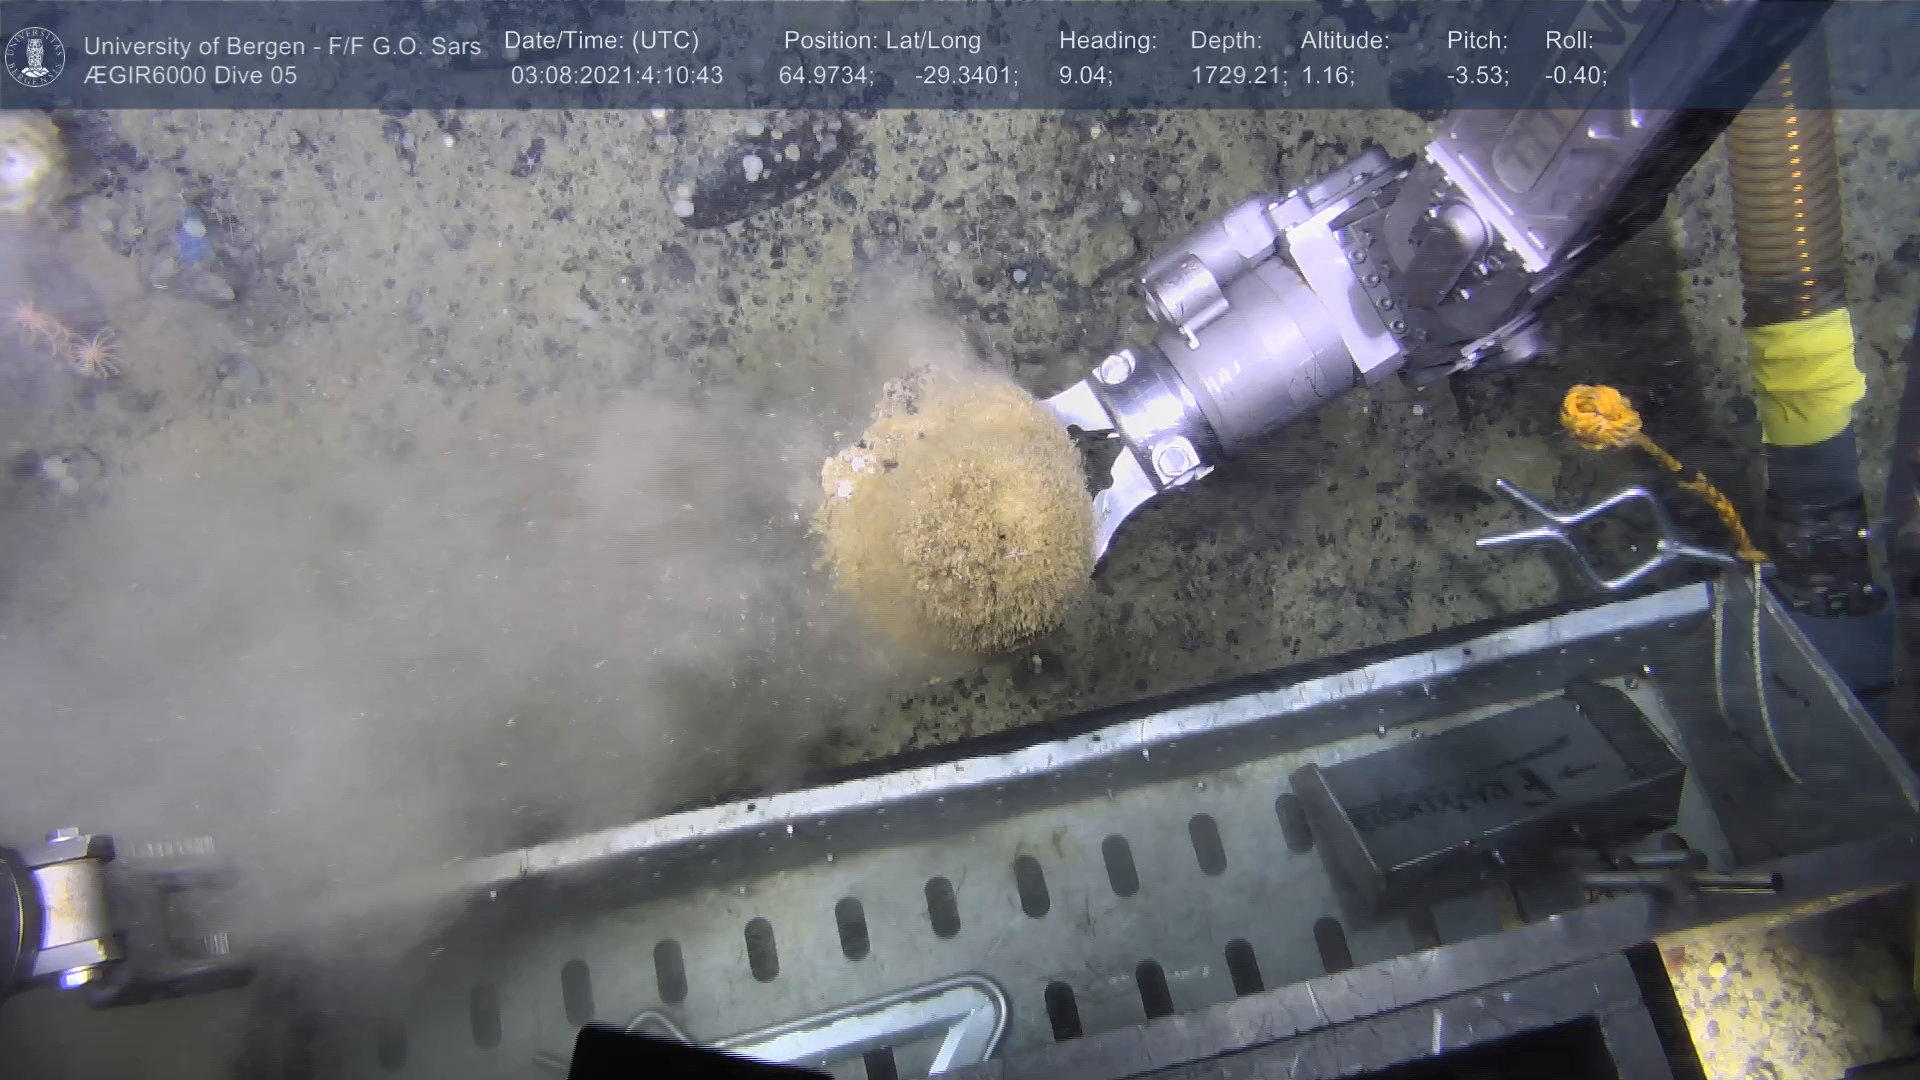Click the Depth label in overlay
Screen dimensions: 1920x1080
(x=1226, y=41)
